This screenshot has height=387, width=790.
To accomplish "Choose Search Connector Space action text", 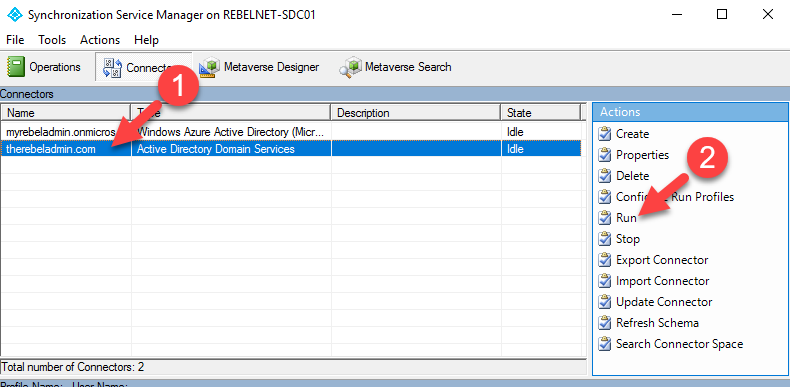I will tap(680, 344).
